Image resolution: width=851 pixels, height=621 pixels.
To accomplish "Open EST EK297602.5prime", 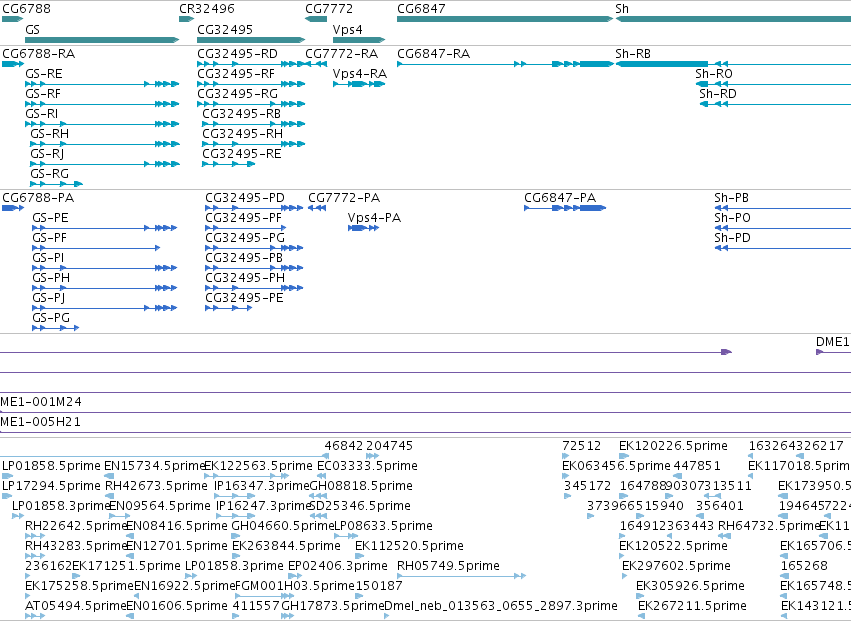I will click(676, 566).
